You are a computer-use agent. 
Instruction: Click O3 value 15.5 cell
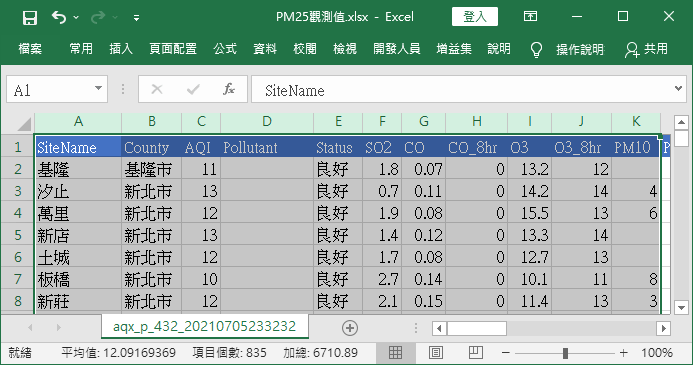click(x=529, y=213)
